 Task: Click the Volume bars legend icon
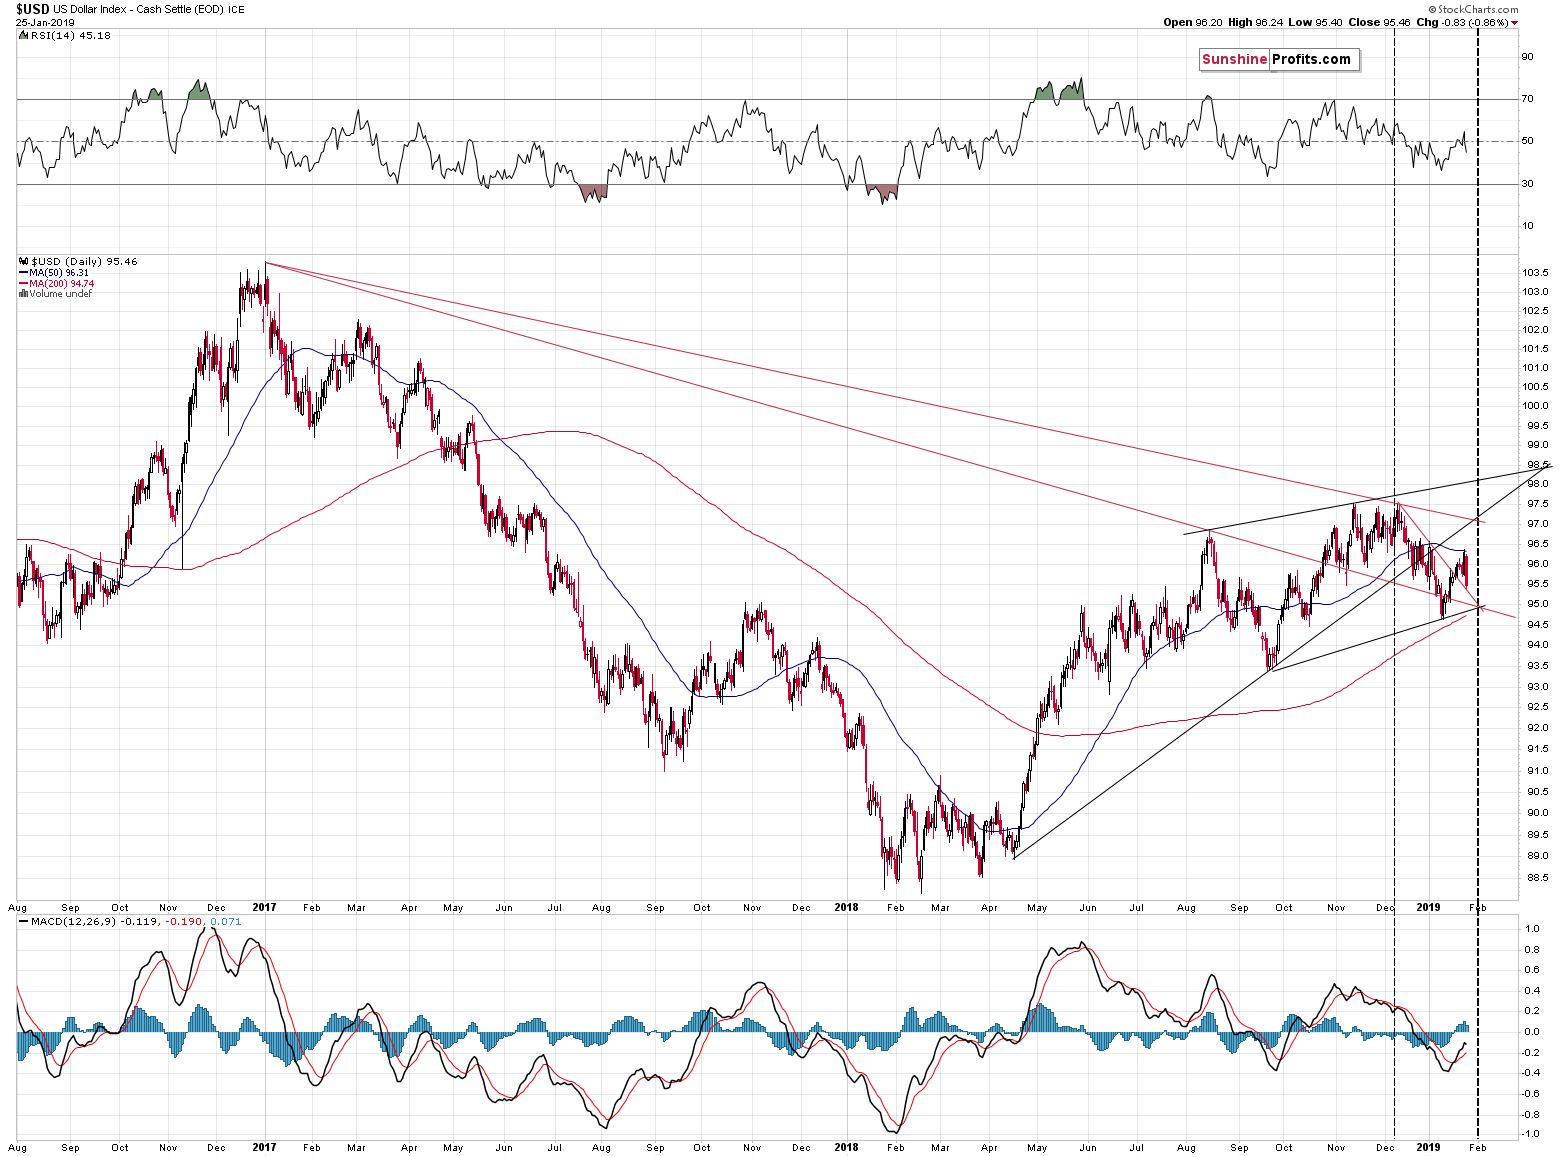(x=24, y=294)
